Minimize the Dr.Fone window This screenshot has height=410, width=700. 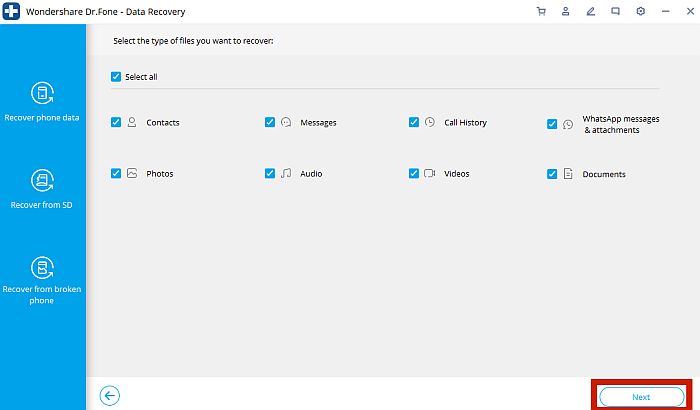(x=666, y=12)
